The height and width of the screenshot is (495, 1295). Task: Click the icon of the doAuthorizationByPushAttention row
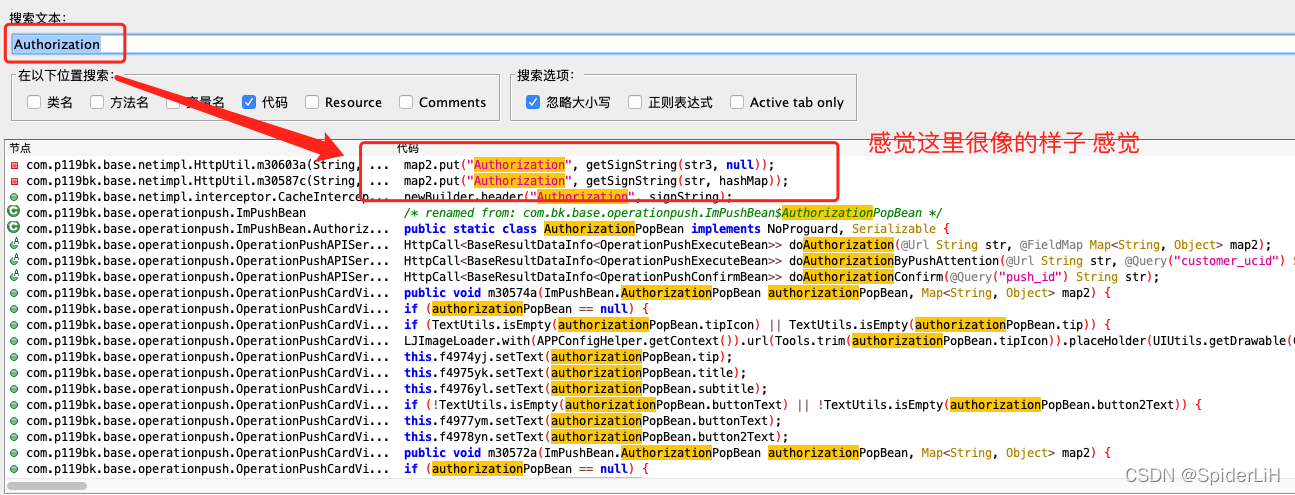pos(14,260)
